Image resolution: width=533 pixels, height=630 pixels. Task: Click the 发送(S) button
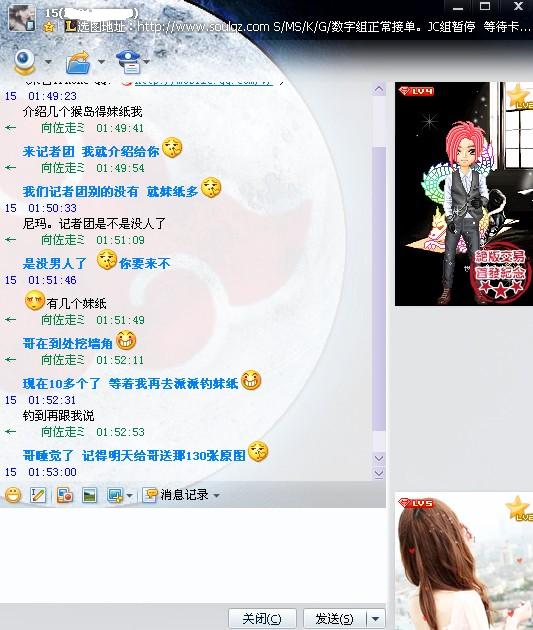(x=334, y=618)
